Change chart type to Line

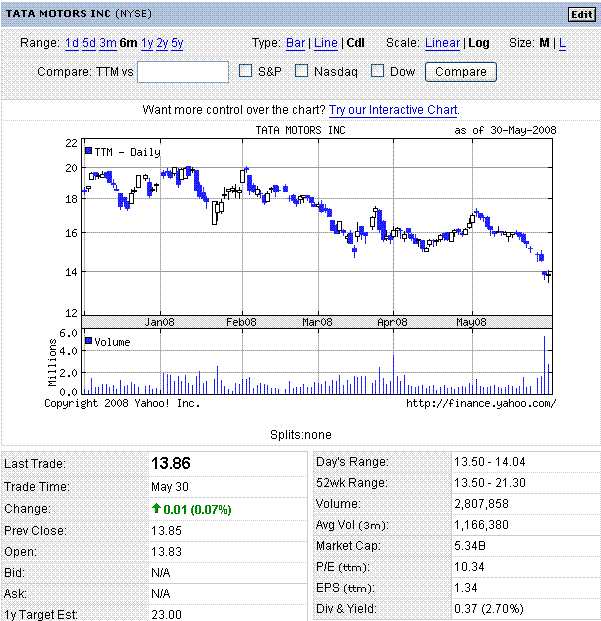click(326, 43)
